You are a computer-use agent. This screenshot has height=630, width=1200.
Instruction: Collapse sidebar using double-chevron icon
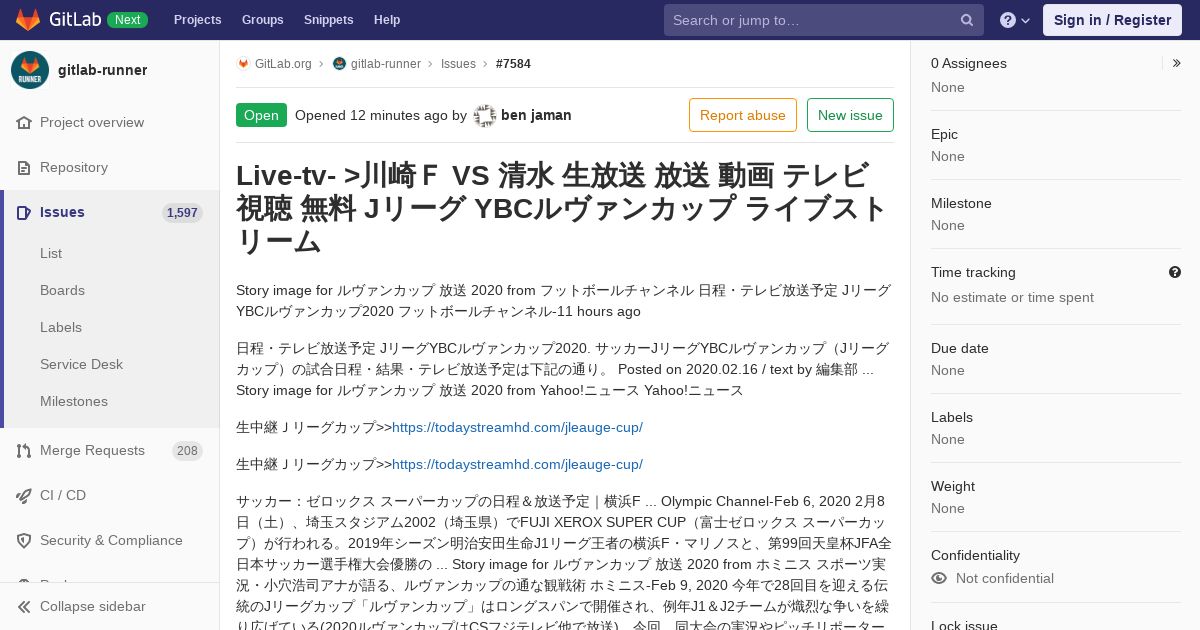(24, 606)
